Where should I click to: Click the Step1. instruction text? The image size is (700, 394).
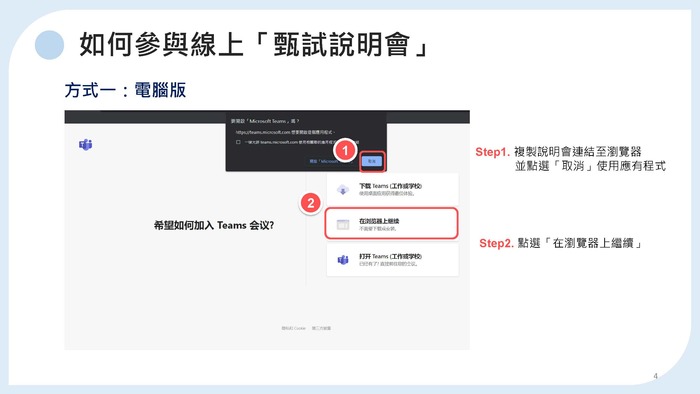point(571,159)
